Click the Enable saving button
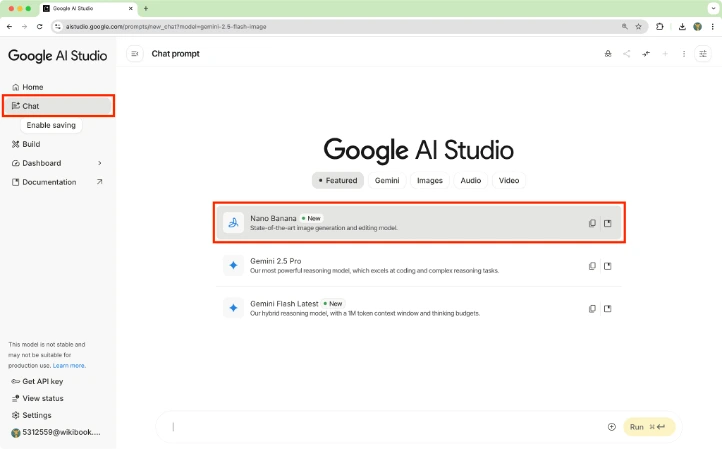Screen dimensions: 722x450 51,125
